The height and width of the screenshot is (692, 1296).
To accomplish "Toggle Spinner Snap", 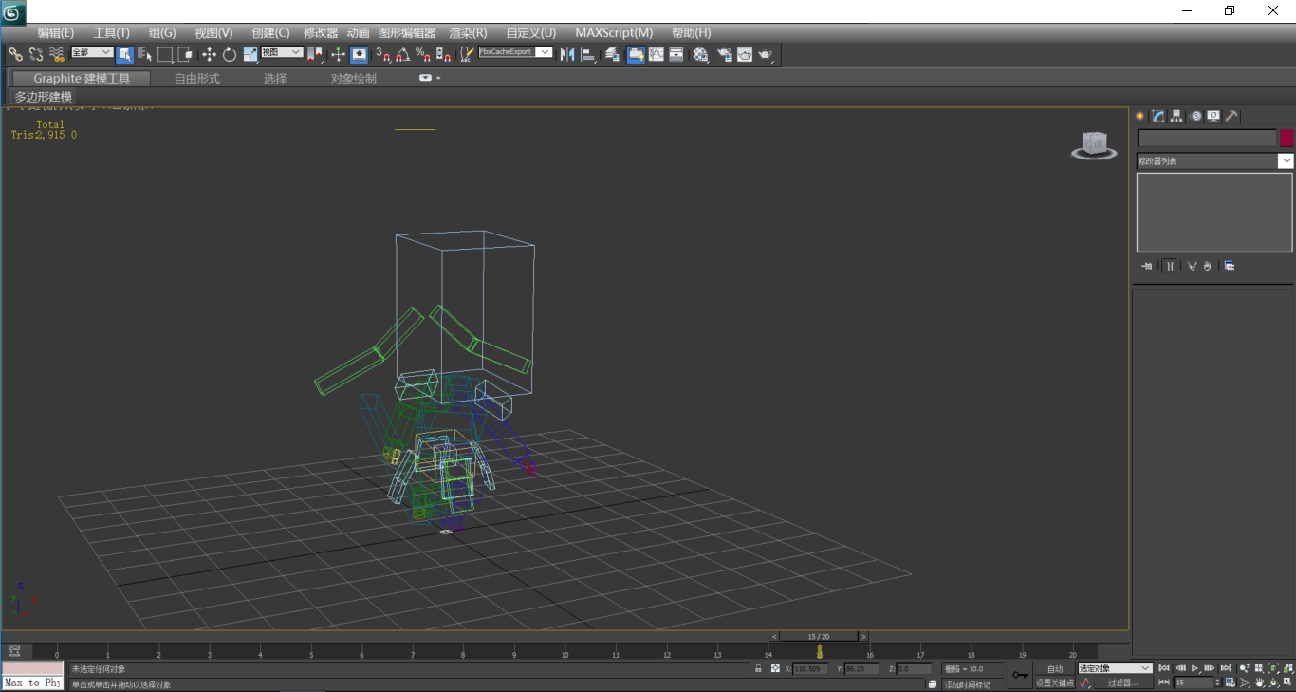I will [x=443, y=54].
